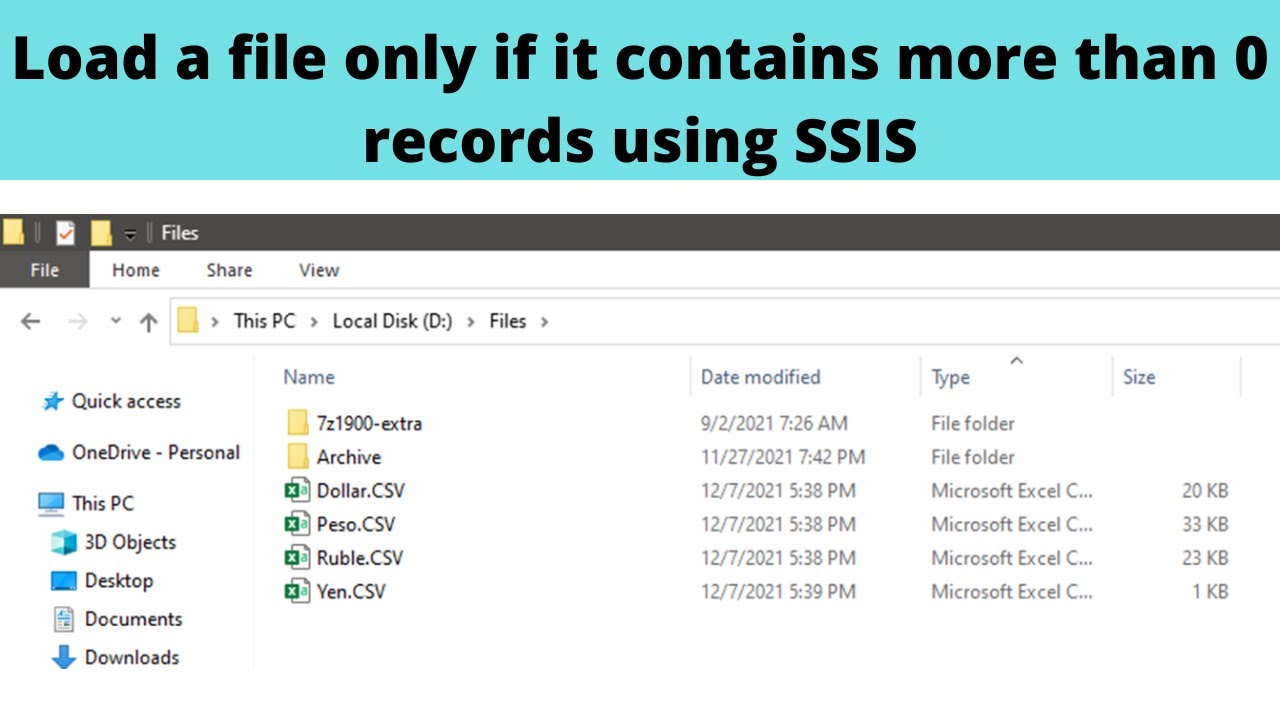Click the properties checkmark icon in title bar
This screenshot has width=1280, height=720.
(x=65, y=233)
